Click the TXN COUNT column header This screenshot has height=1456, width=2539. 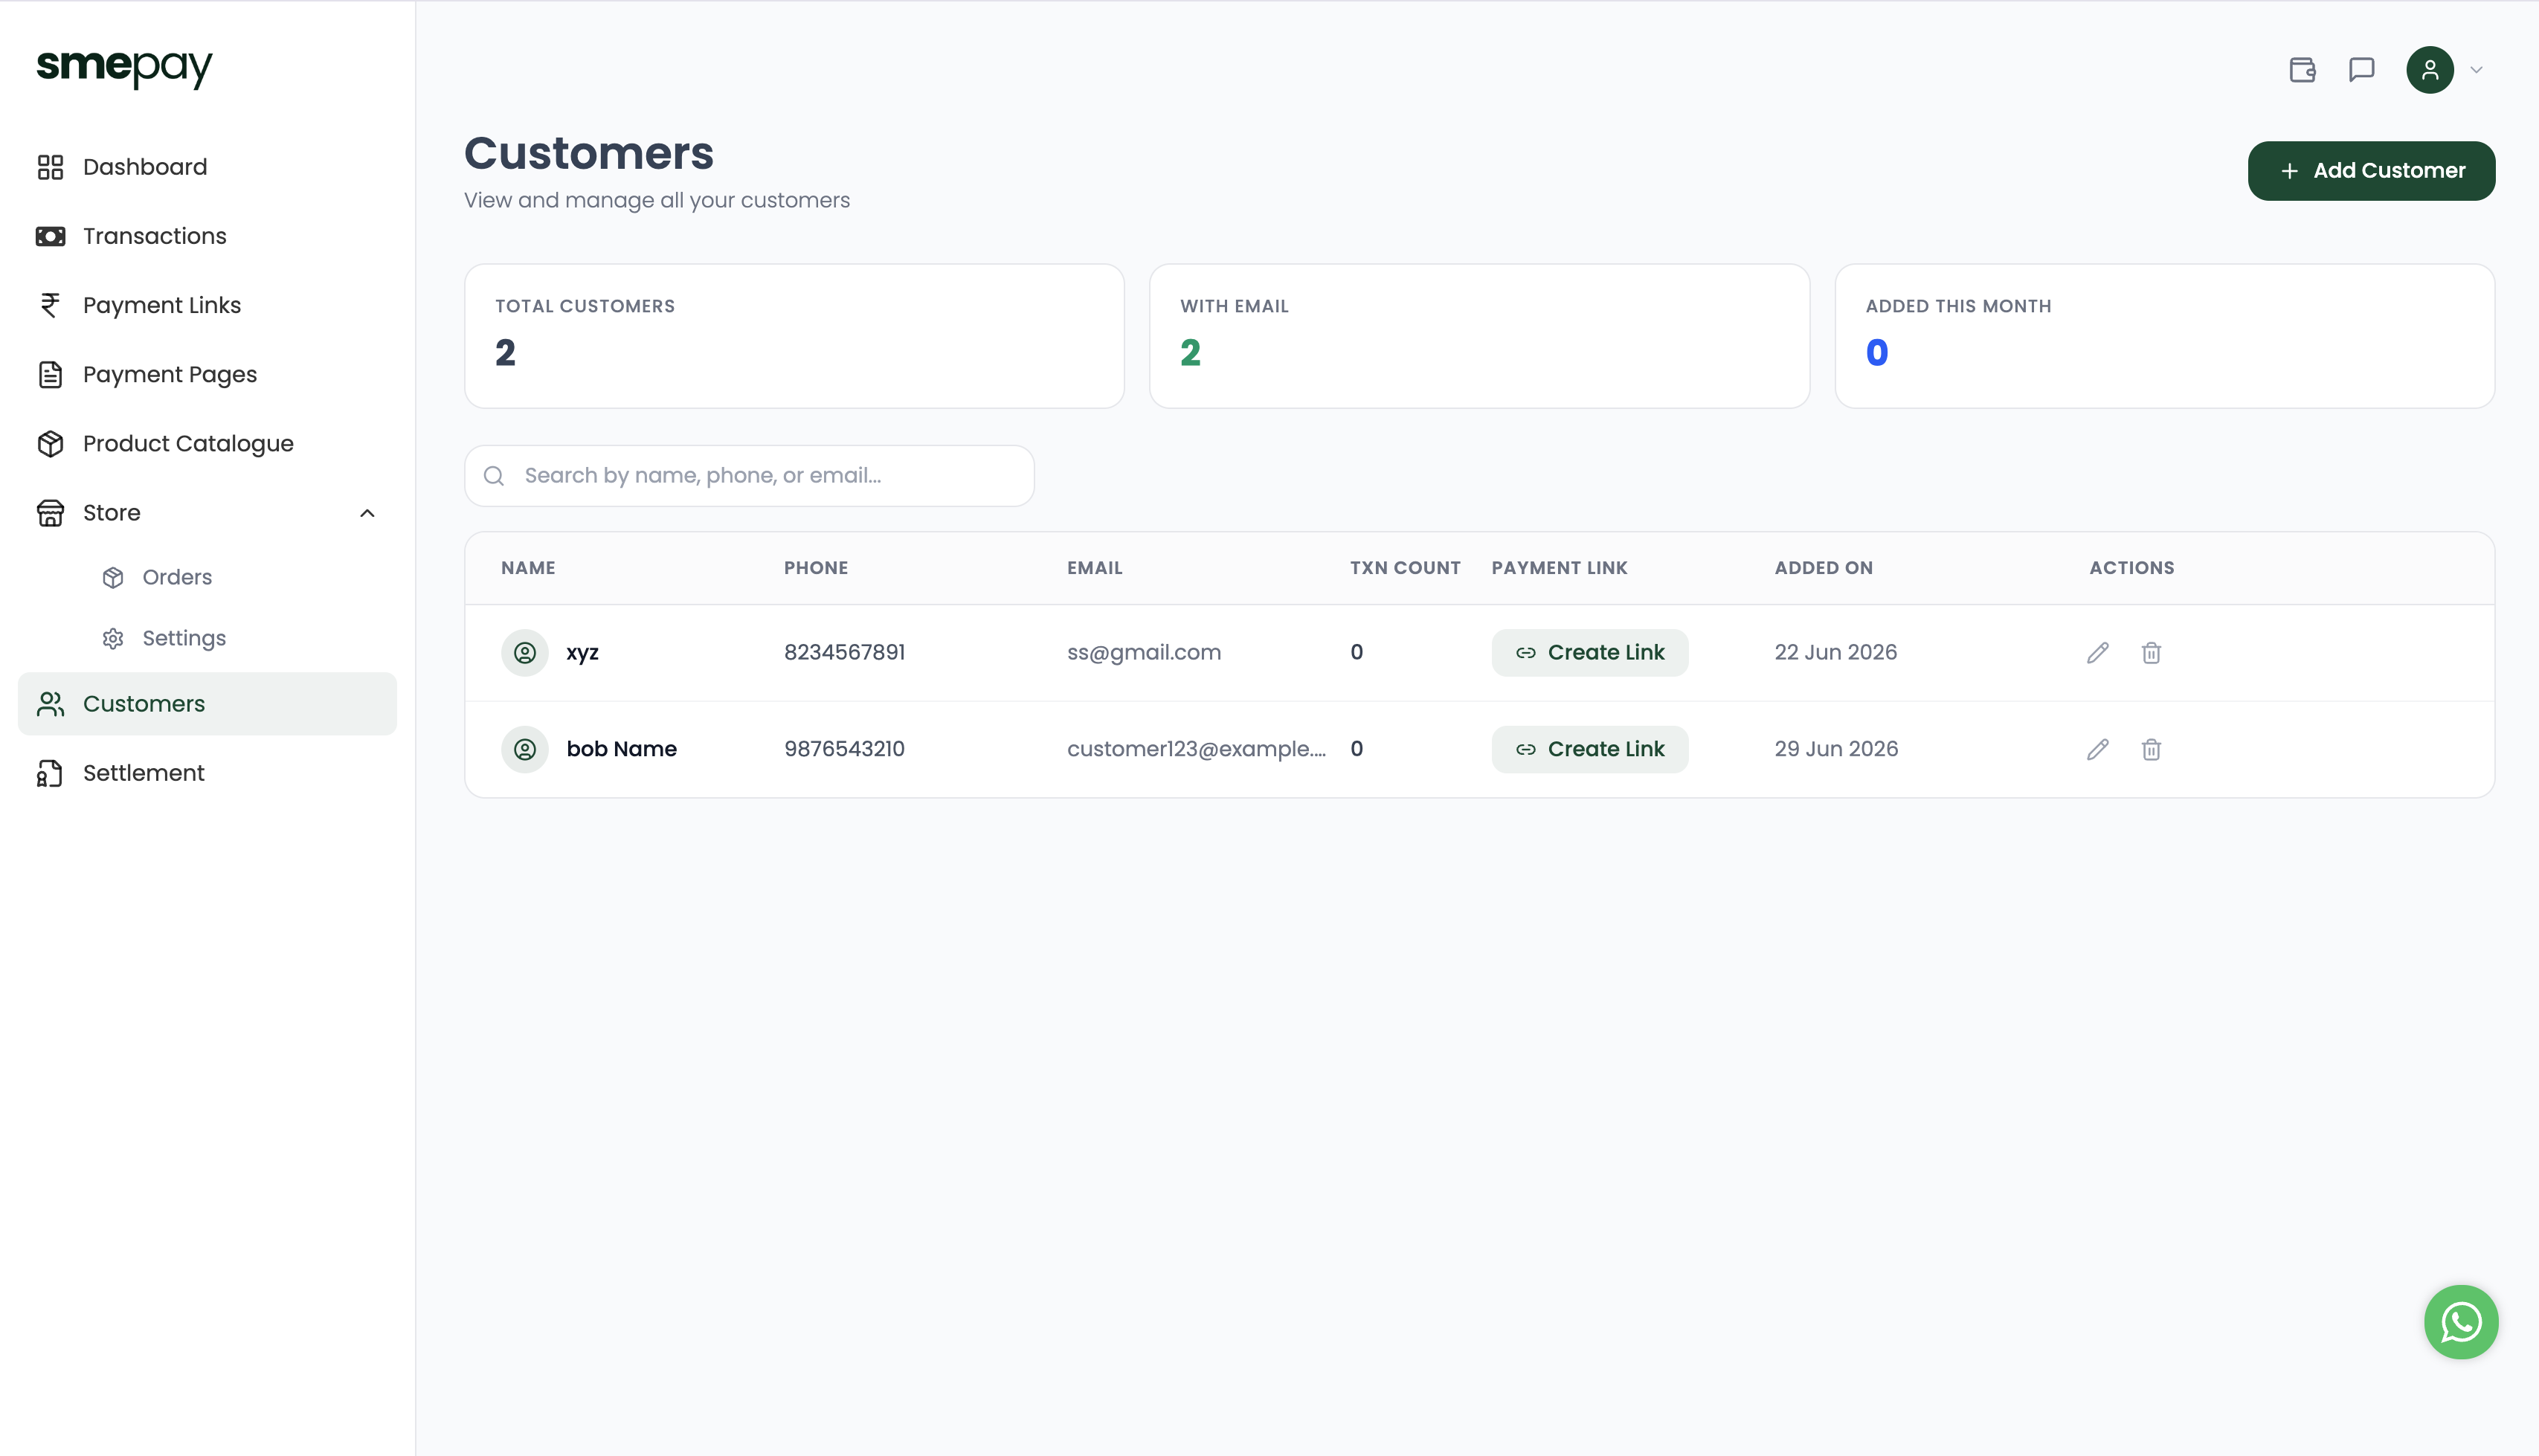(x=1405, y=568)
